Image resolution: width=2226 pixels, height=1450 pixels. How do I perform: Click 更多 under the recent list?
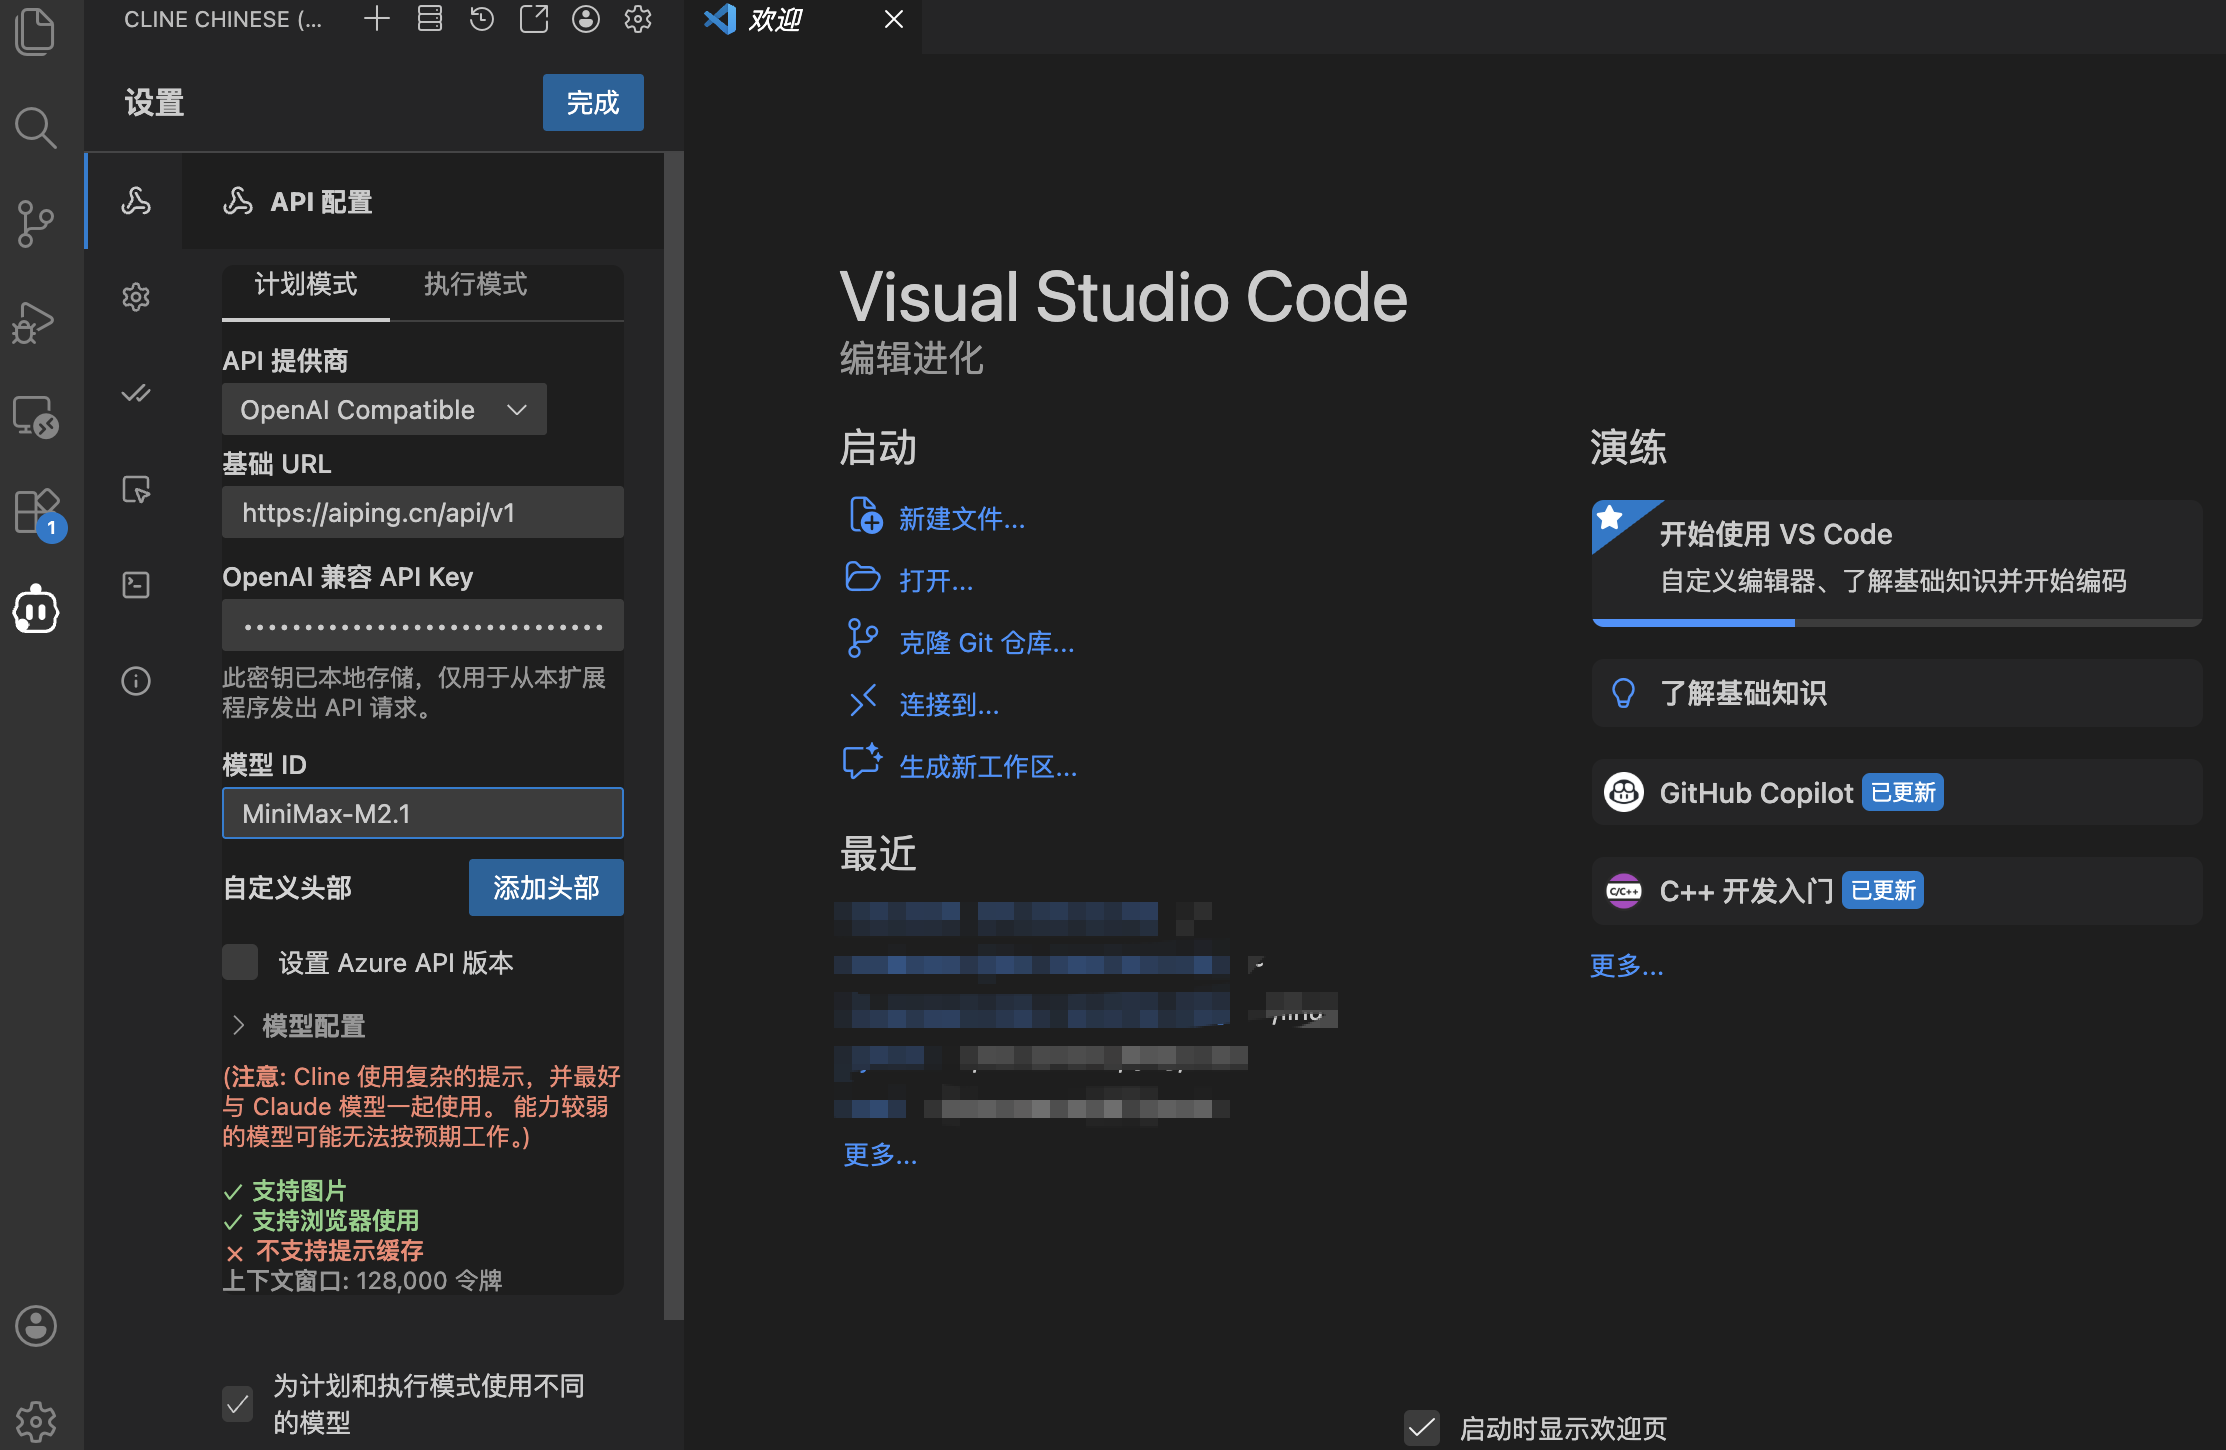pos(880,1155)
